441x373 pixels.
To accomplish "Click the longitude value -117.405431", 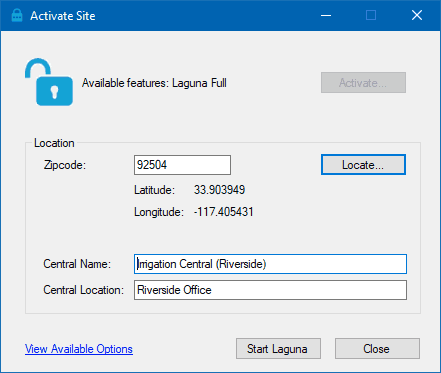I will click(x=224, y=212).
